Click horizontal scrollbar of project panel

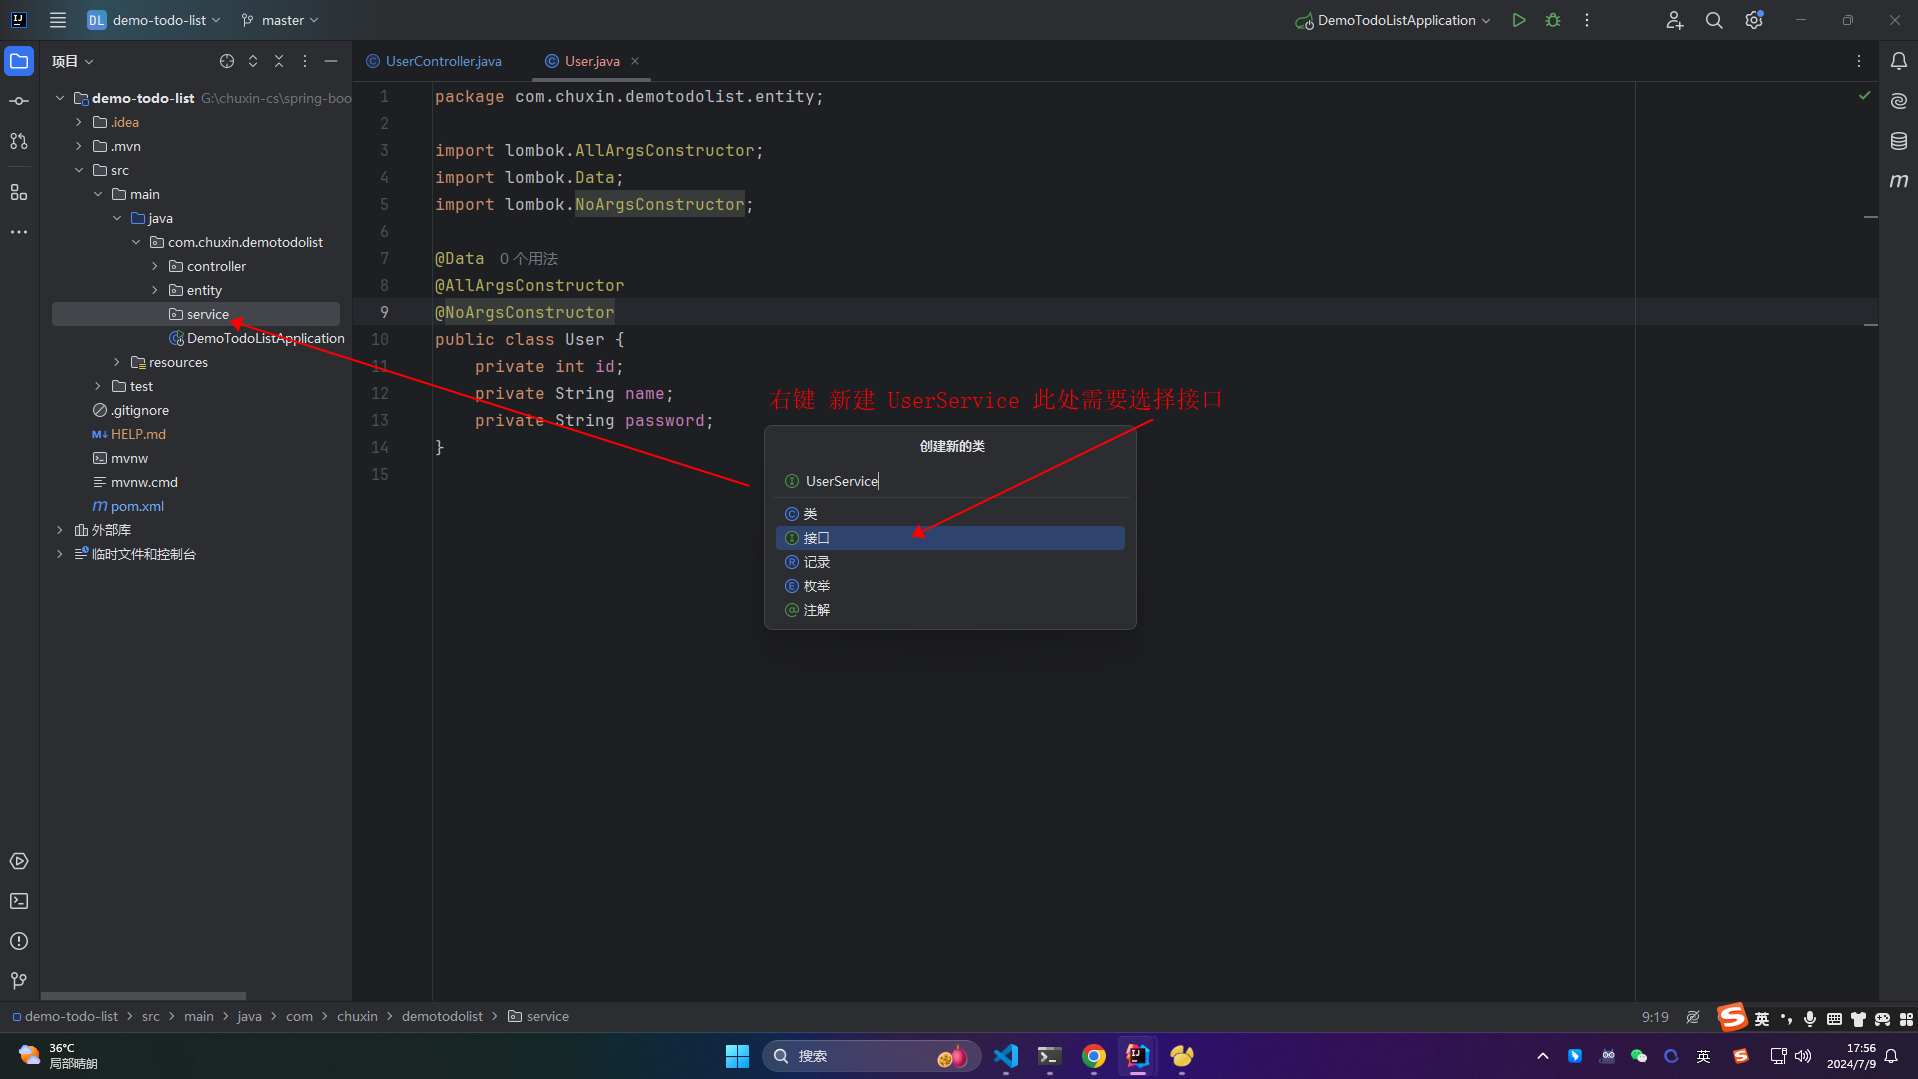point(143,996)
